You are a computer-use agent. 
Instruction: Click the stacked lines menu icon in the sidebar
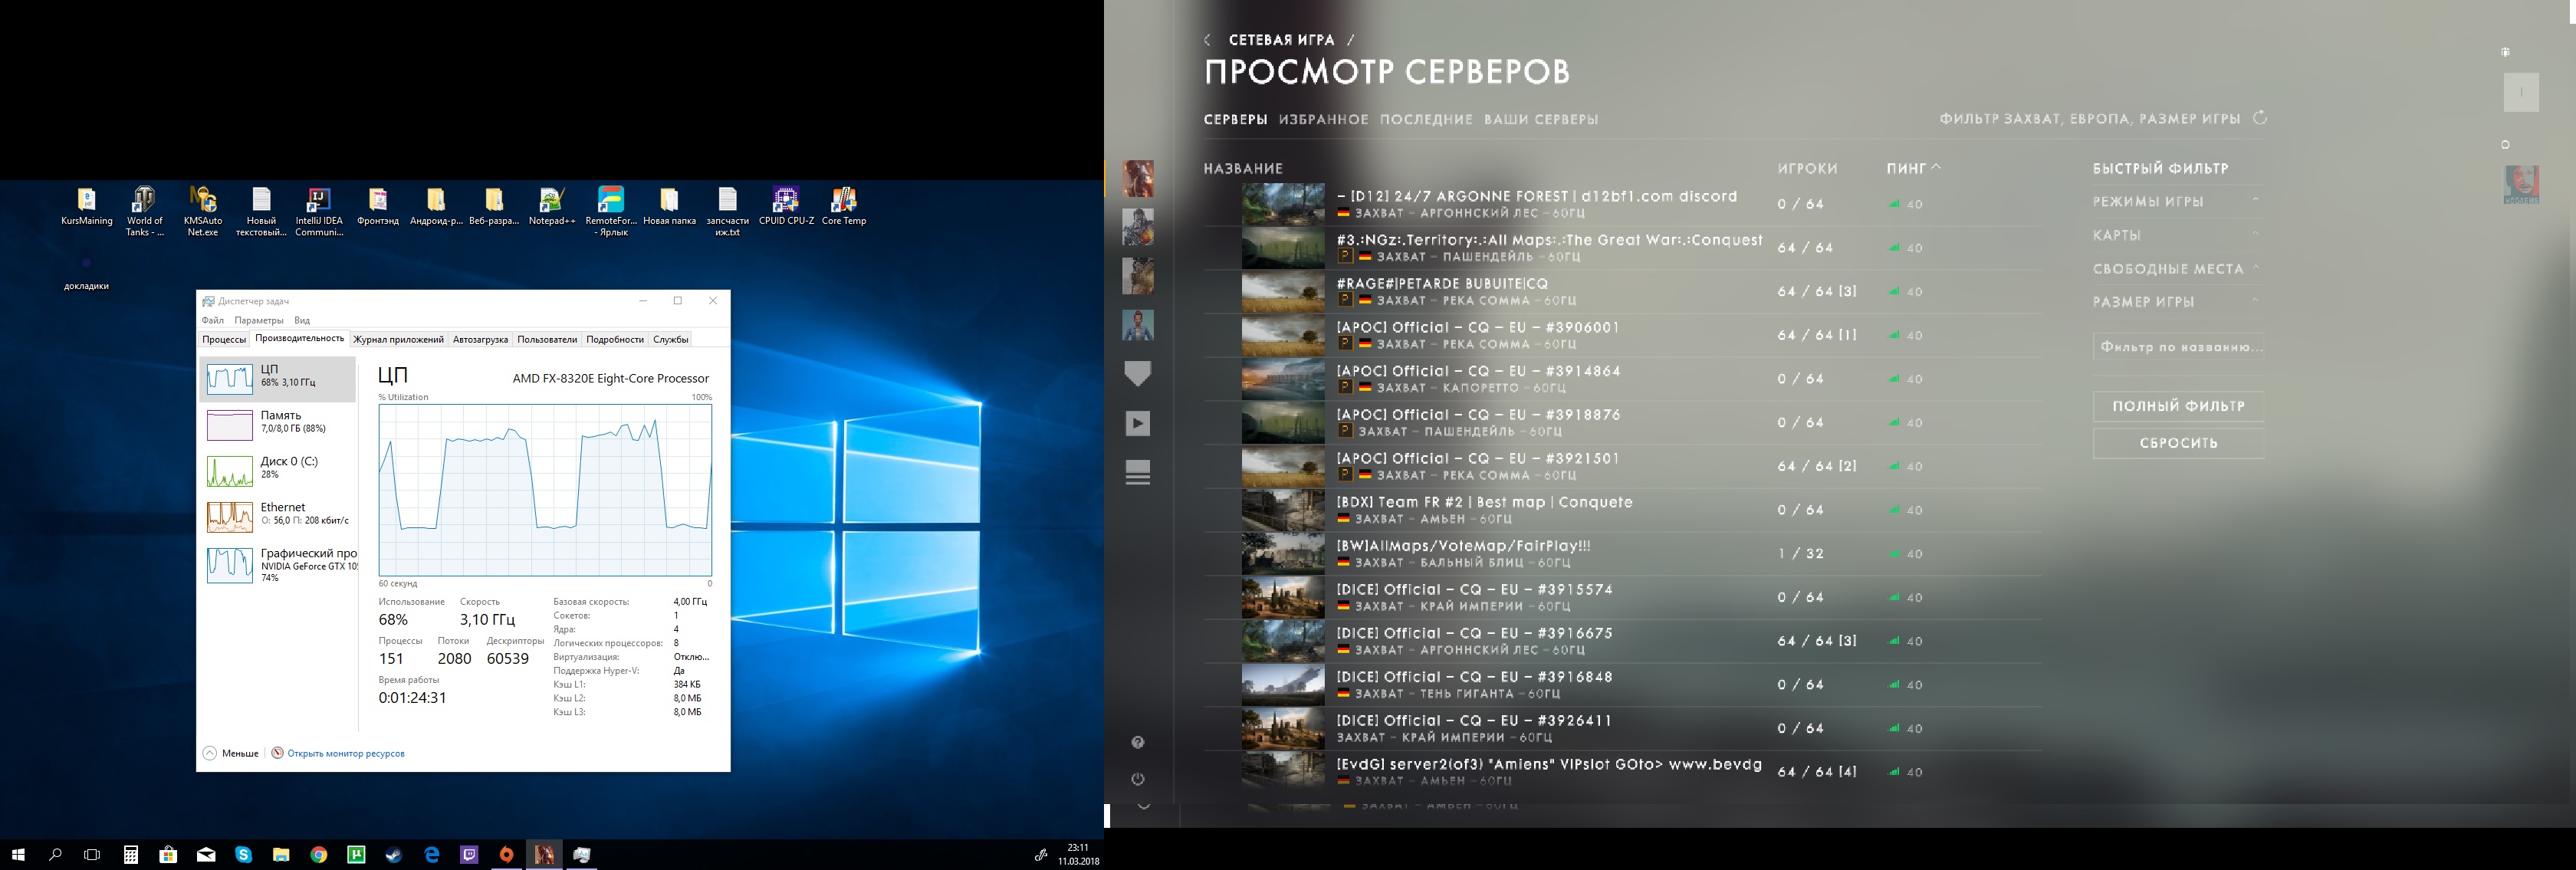coord(1137,472)
